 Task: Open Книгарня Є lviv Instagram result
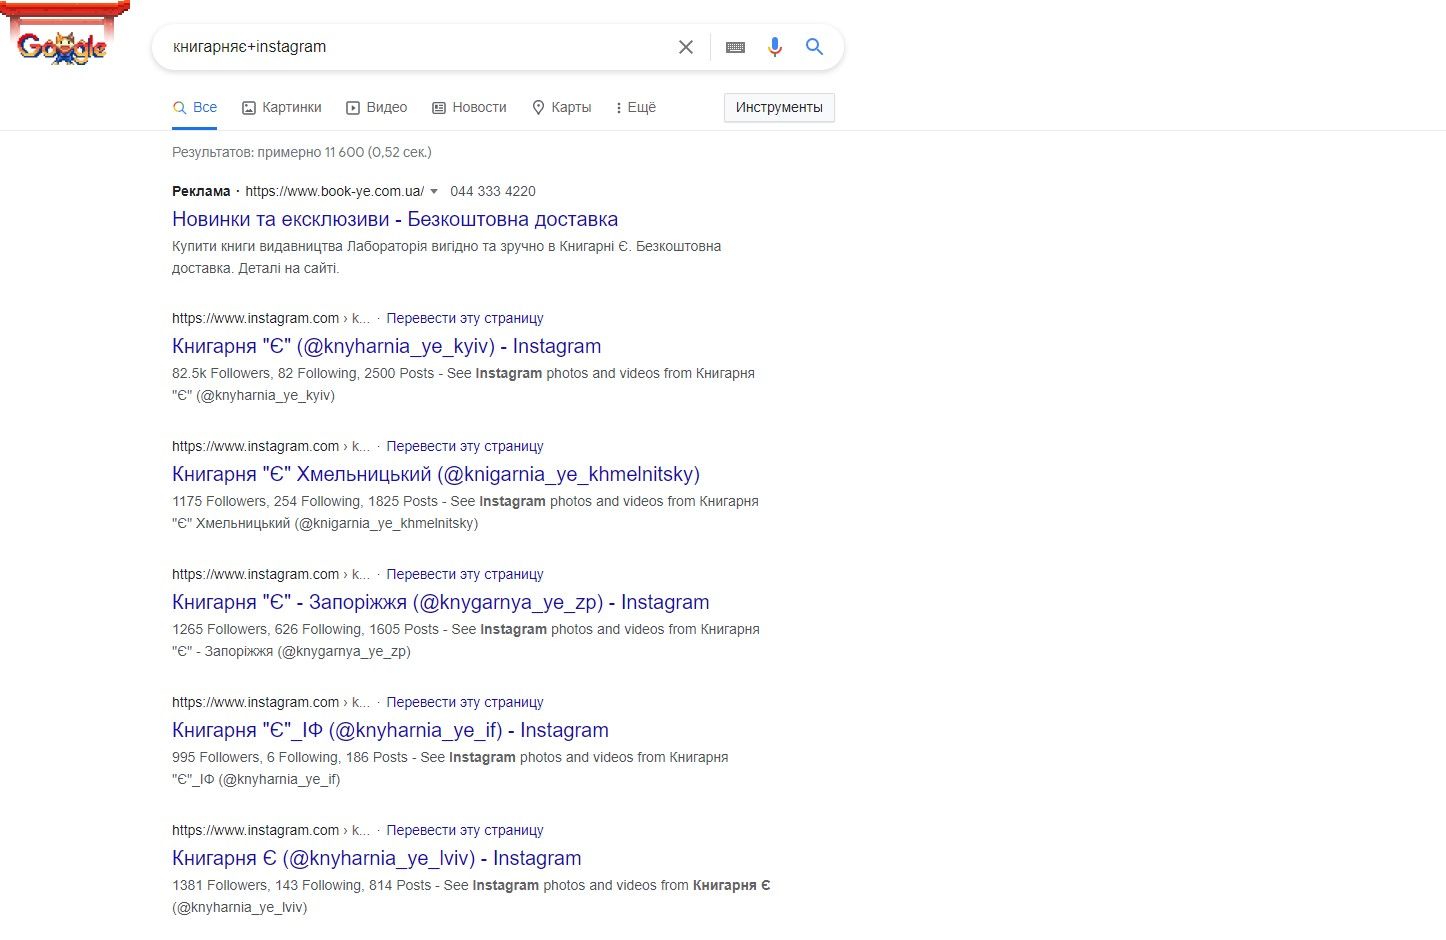(x=377, y=858)
